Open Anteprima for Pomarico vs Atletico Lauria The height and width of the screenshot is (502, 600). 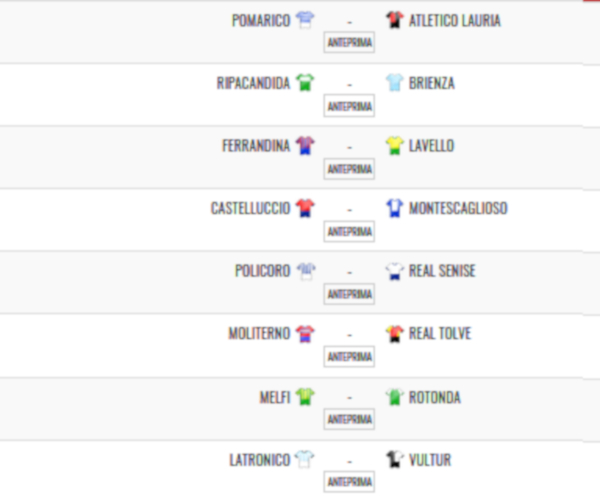pos(349,42)
